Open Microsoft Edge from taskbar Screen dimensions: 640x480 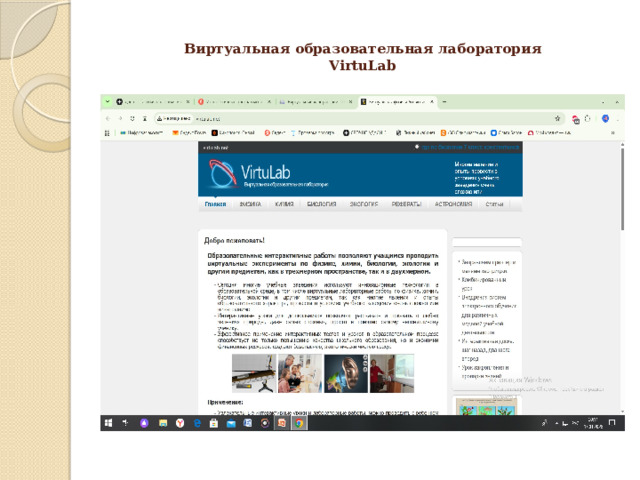(x=197, y=423)
